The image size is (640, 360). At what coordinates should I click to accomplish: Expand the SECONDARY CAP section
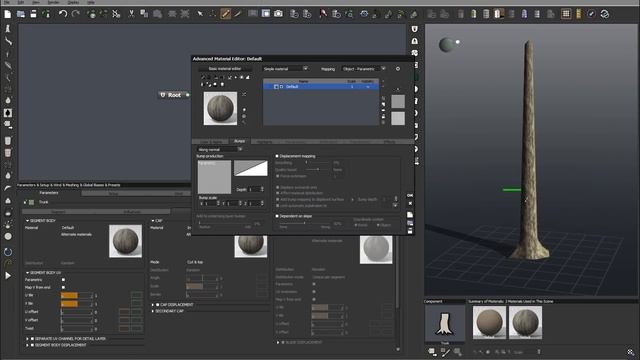coord(153,311)
